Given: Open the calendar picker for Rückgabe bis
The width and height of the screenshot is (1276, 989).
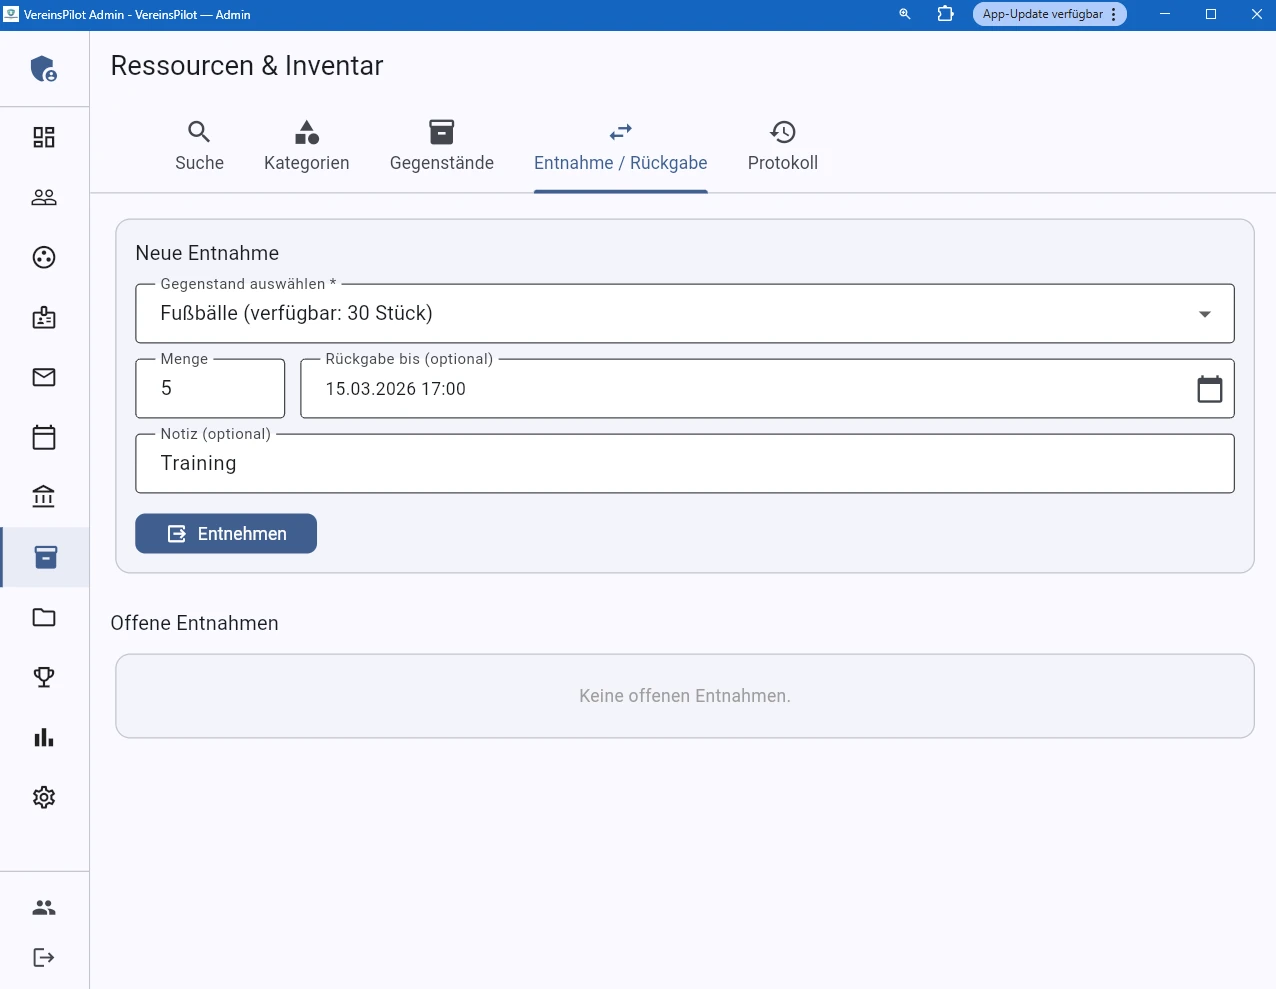Looking at the screenshot, I should [1209, 389].
